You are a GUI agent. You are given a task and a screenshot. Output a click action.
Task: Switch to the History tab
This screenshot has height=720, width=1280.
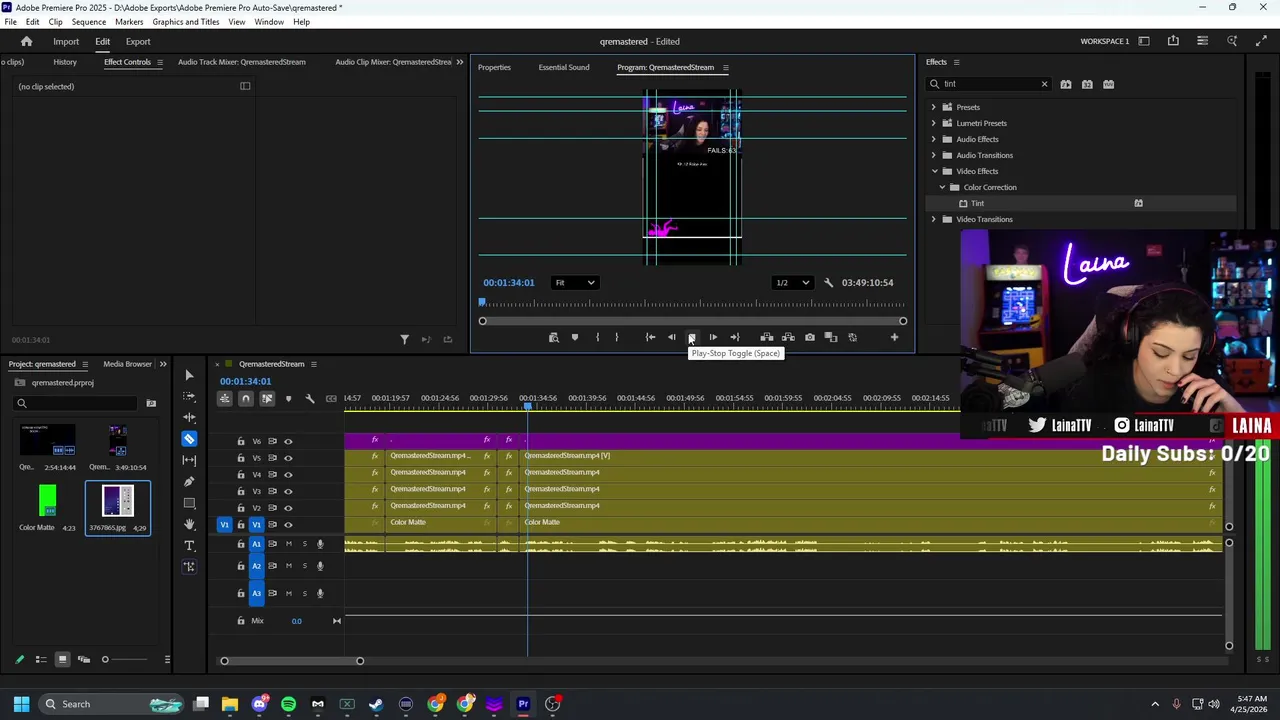[65, 62]
